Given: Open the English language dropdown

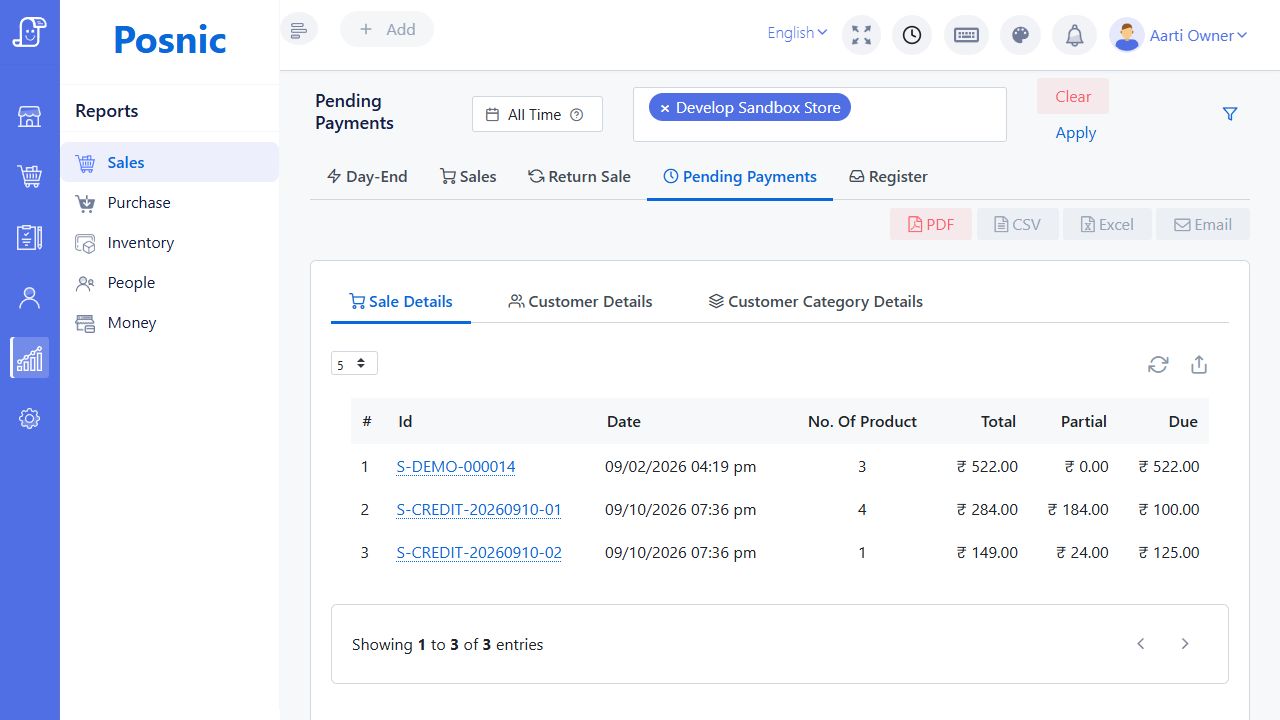Looking at the screenshot, I should click(797, 33).
